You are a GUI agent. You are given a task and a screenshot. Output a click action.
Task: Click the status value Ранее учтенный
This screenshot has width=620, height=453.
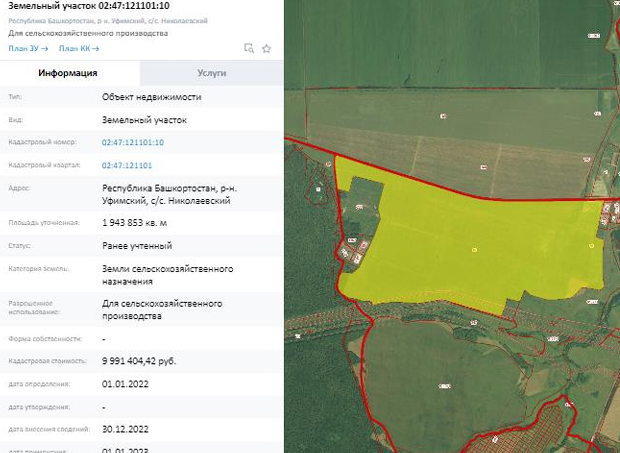[x=137, y=245]
